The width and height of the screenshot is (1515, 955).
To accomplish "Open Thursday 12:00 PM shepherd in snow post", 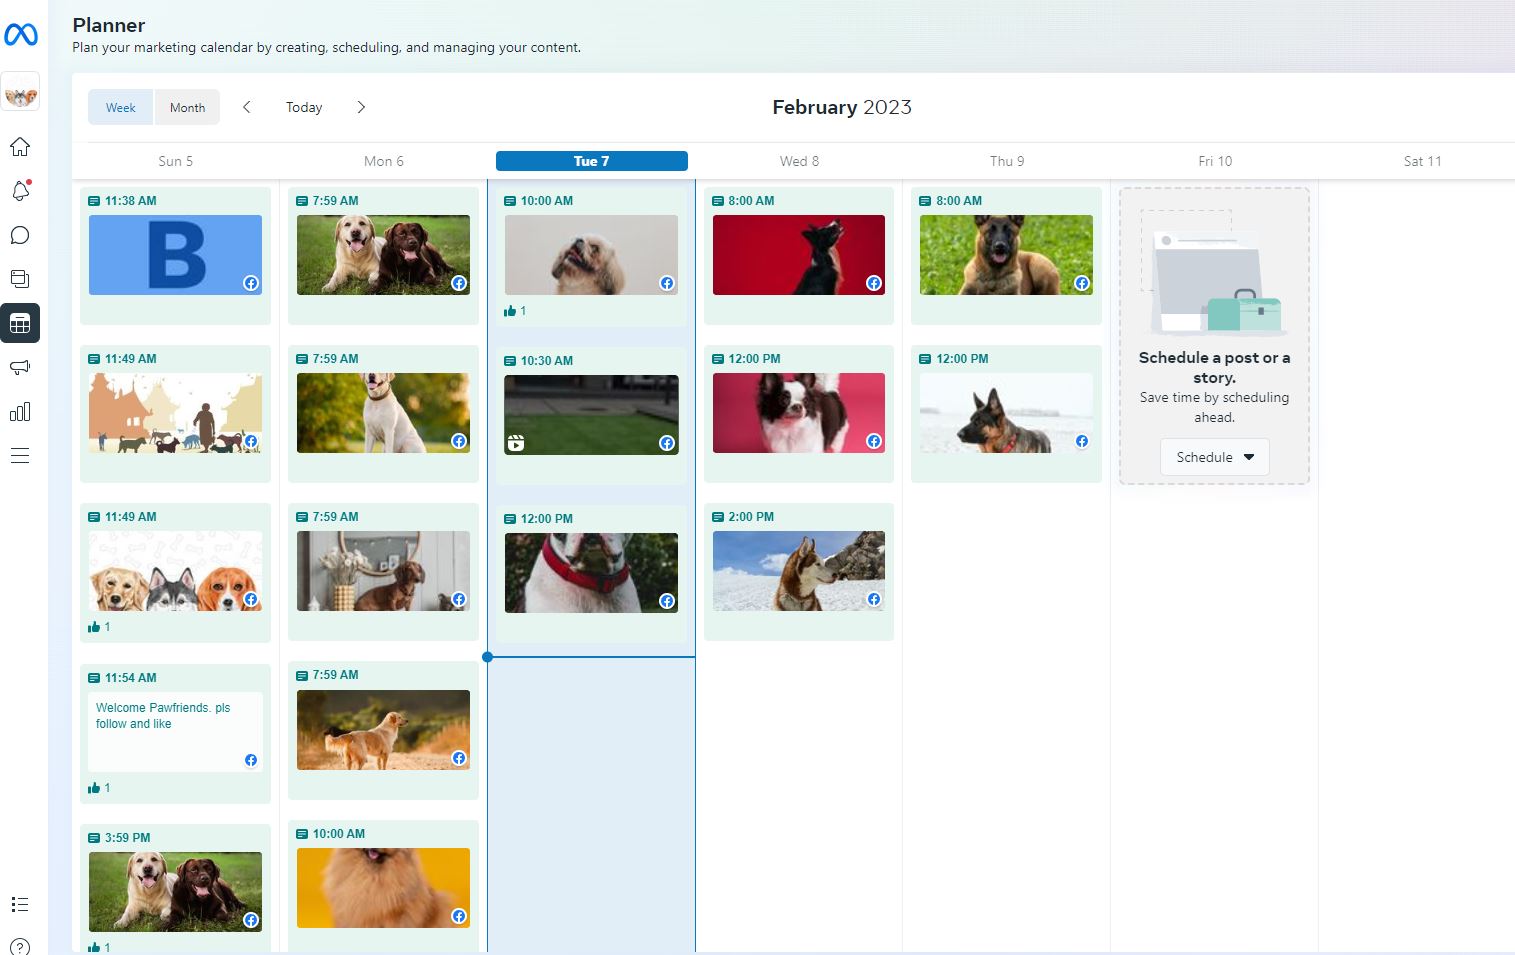I will click(1006, 413).
